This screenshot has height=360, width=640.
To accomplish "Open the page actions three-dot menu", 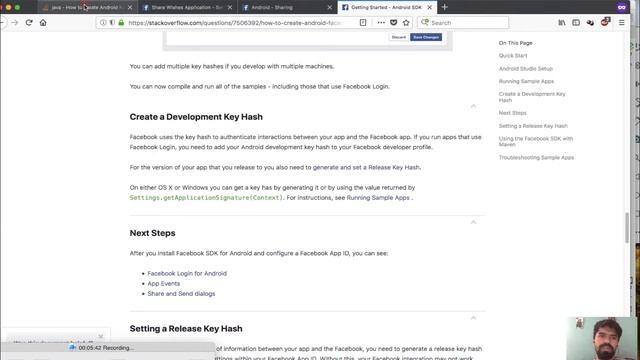I will click(x=381, y=22).
